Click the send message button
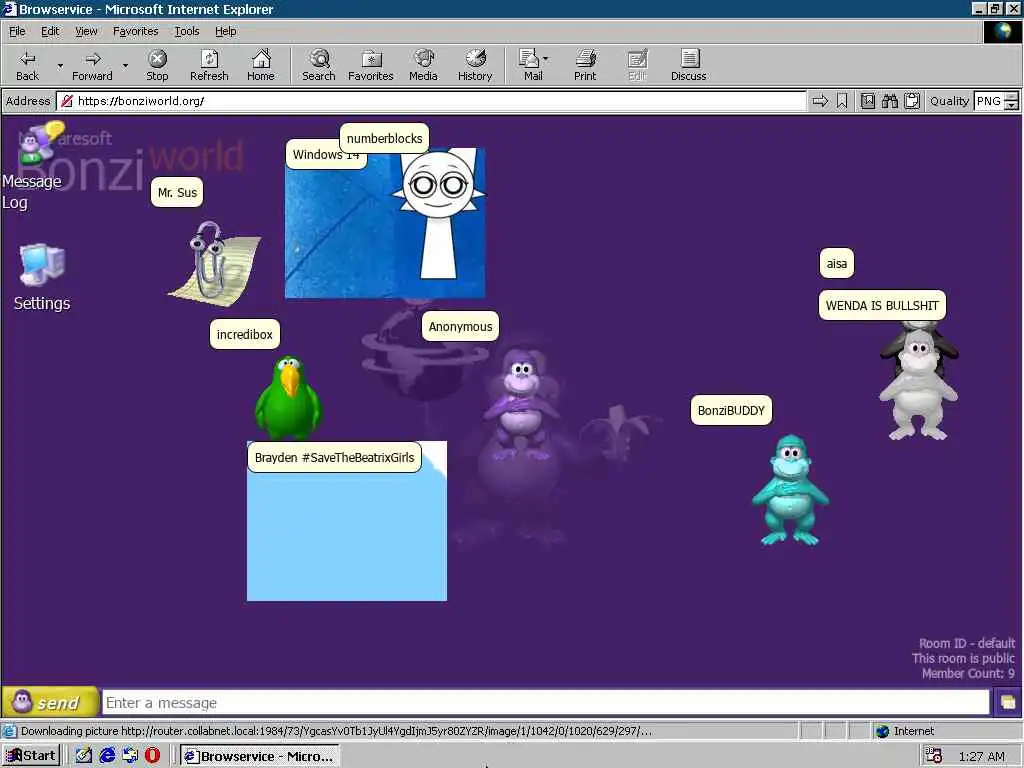 tap(50, 703)
